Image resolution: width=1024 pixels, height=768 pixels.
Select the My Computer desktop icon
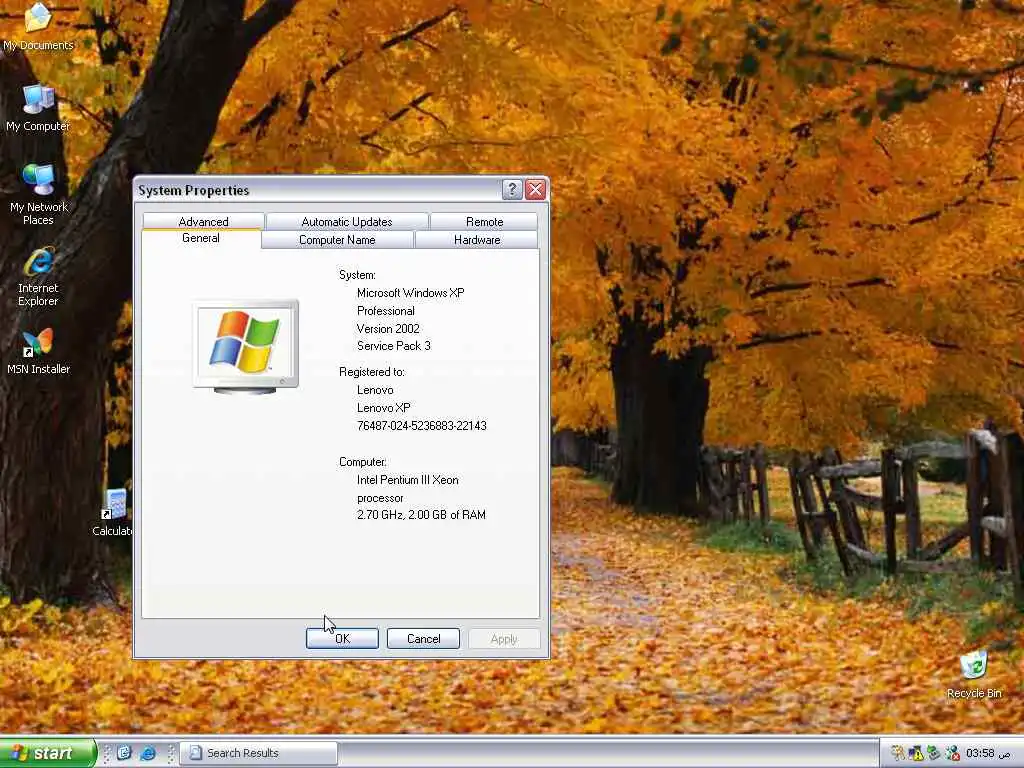(38, 108)
